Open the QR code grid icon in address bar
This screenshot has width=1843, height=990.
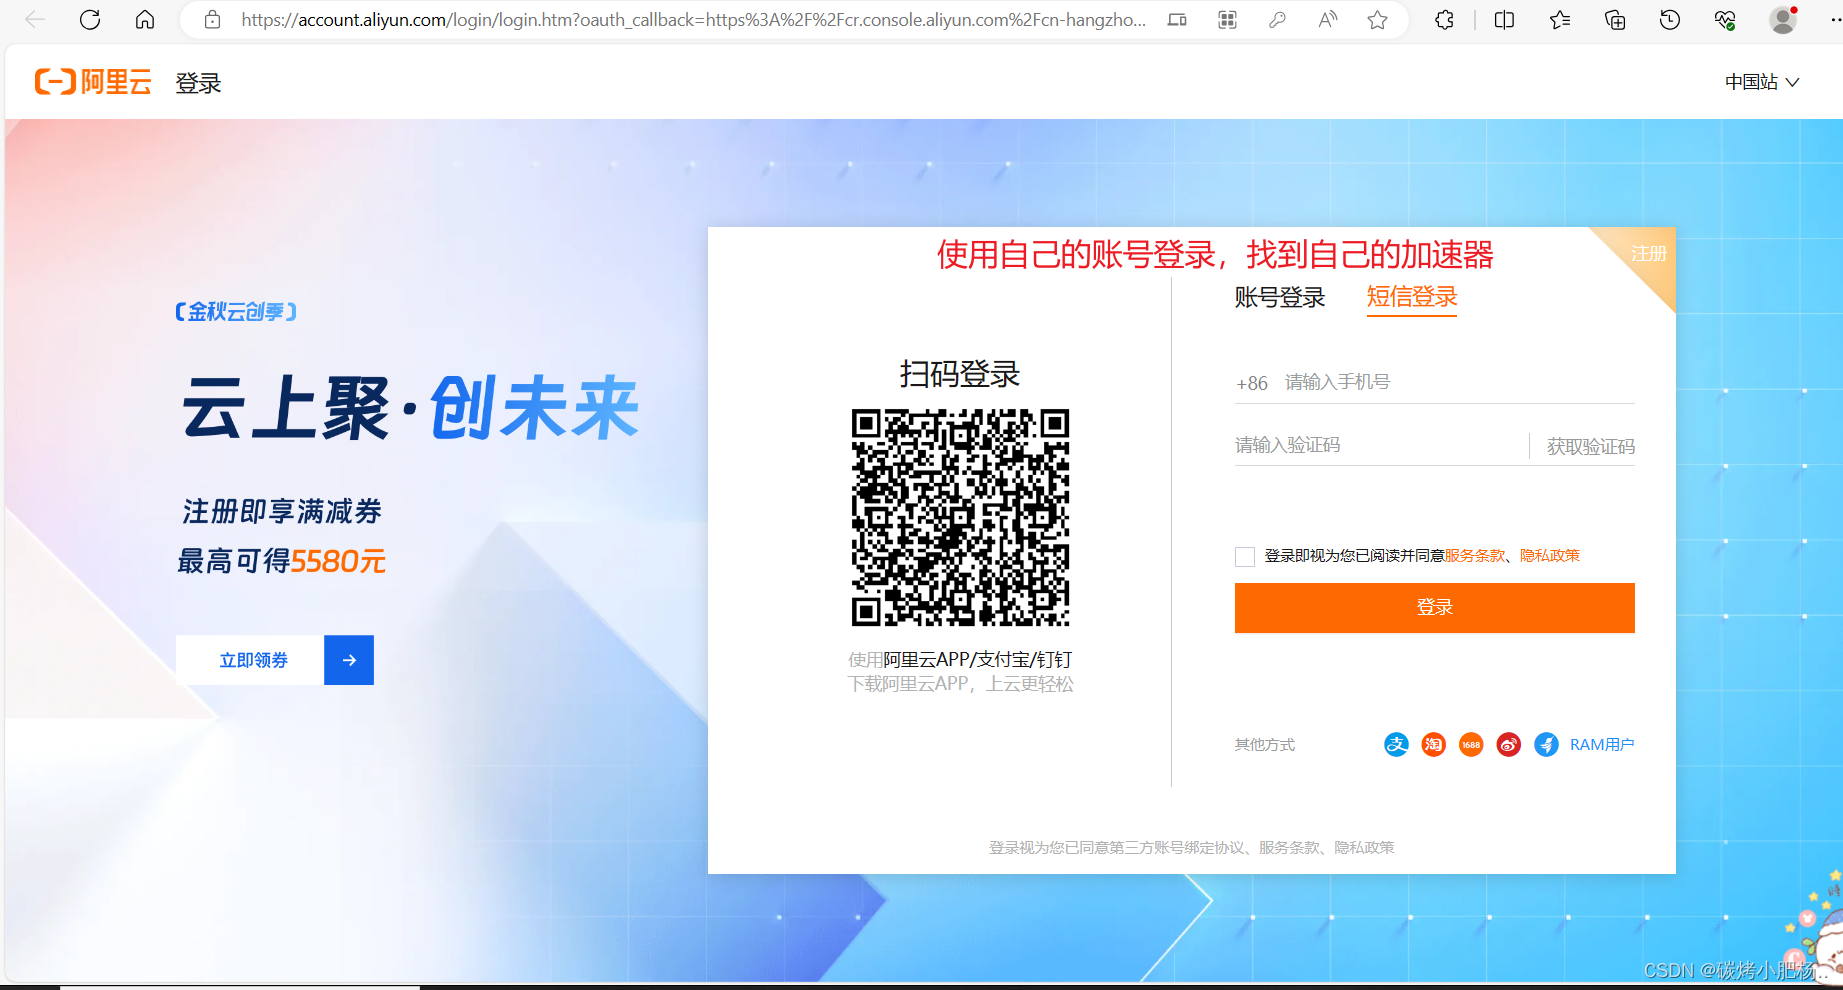pos(1227,20)
